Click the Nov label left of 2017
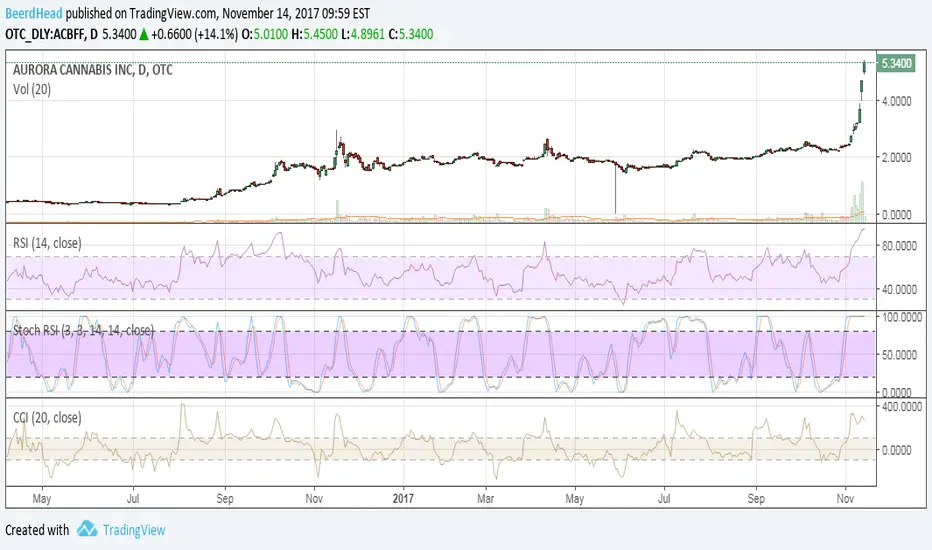The width and height of the screenshot is (932, 550). (314, 498)
